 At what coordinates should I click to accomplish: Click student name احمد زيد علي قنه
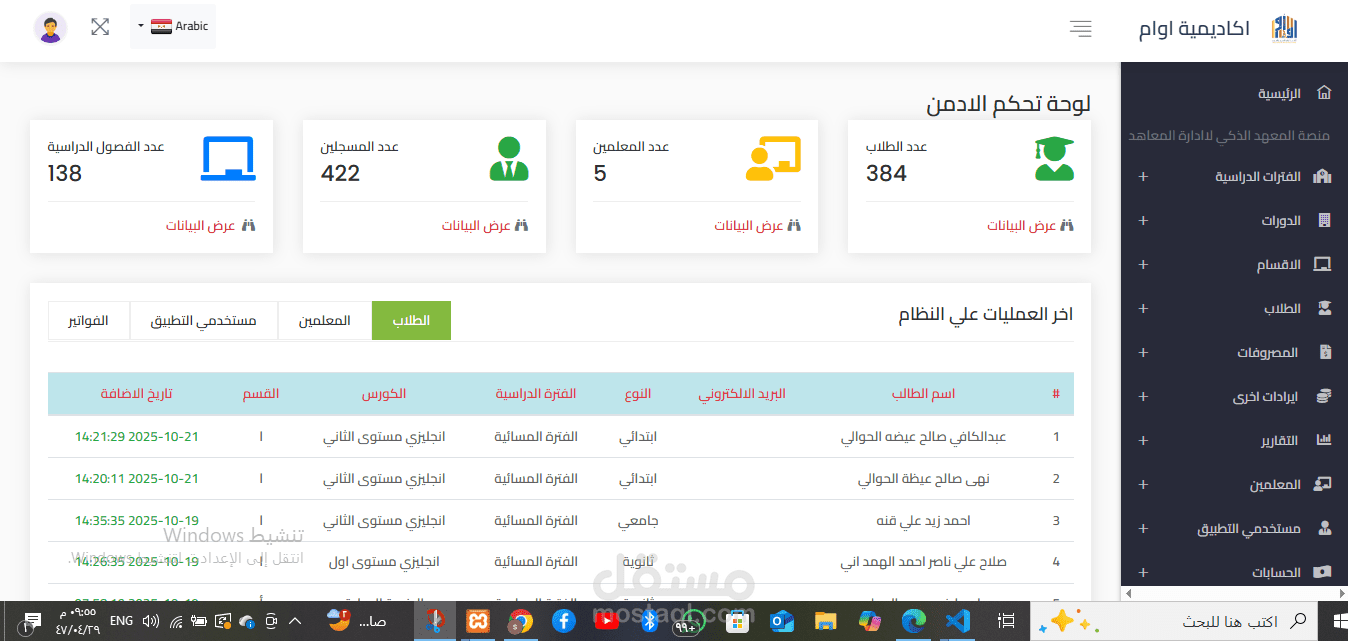[x=924, y=521]
